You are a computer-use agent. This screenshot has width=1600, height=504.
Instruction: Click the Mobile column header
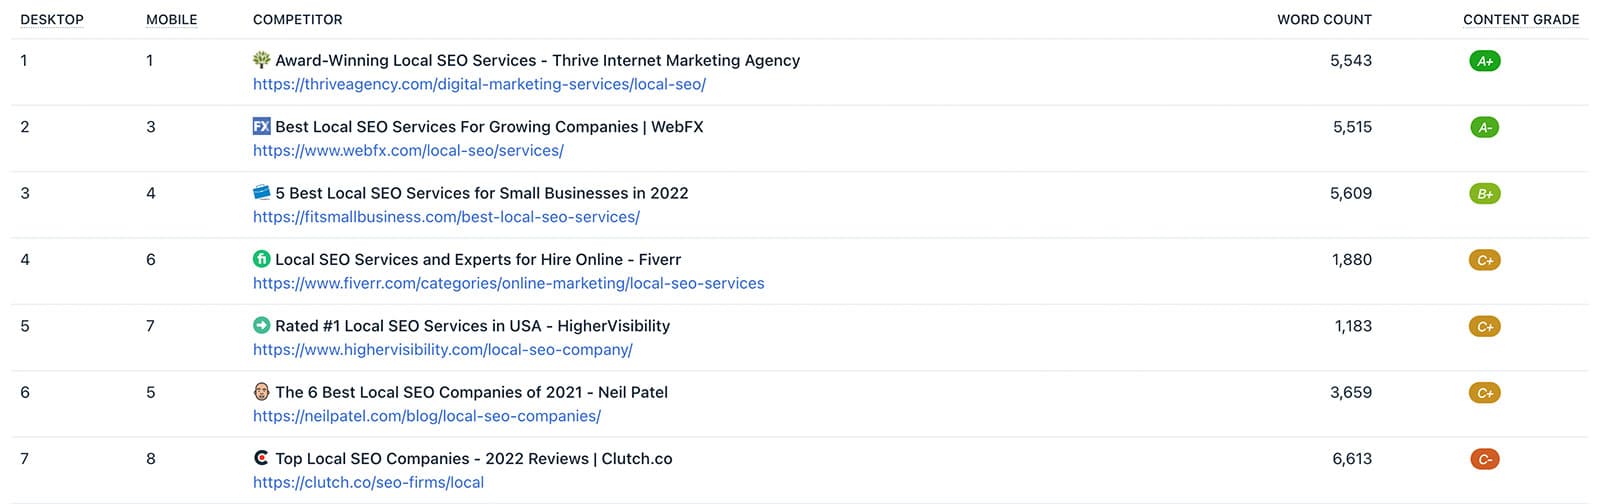172,20
